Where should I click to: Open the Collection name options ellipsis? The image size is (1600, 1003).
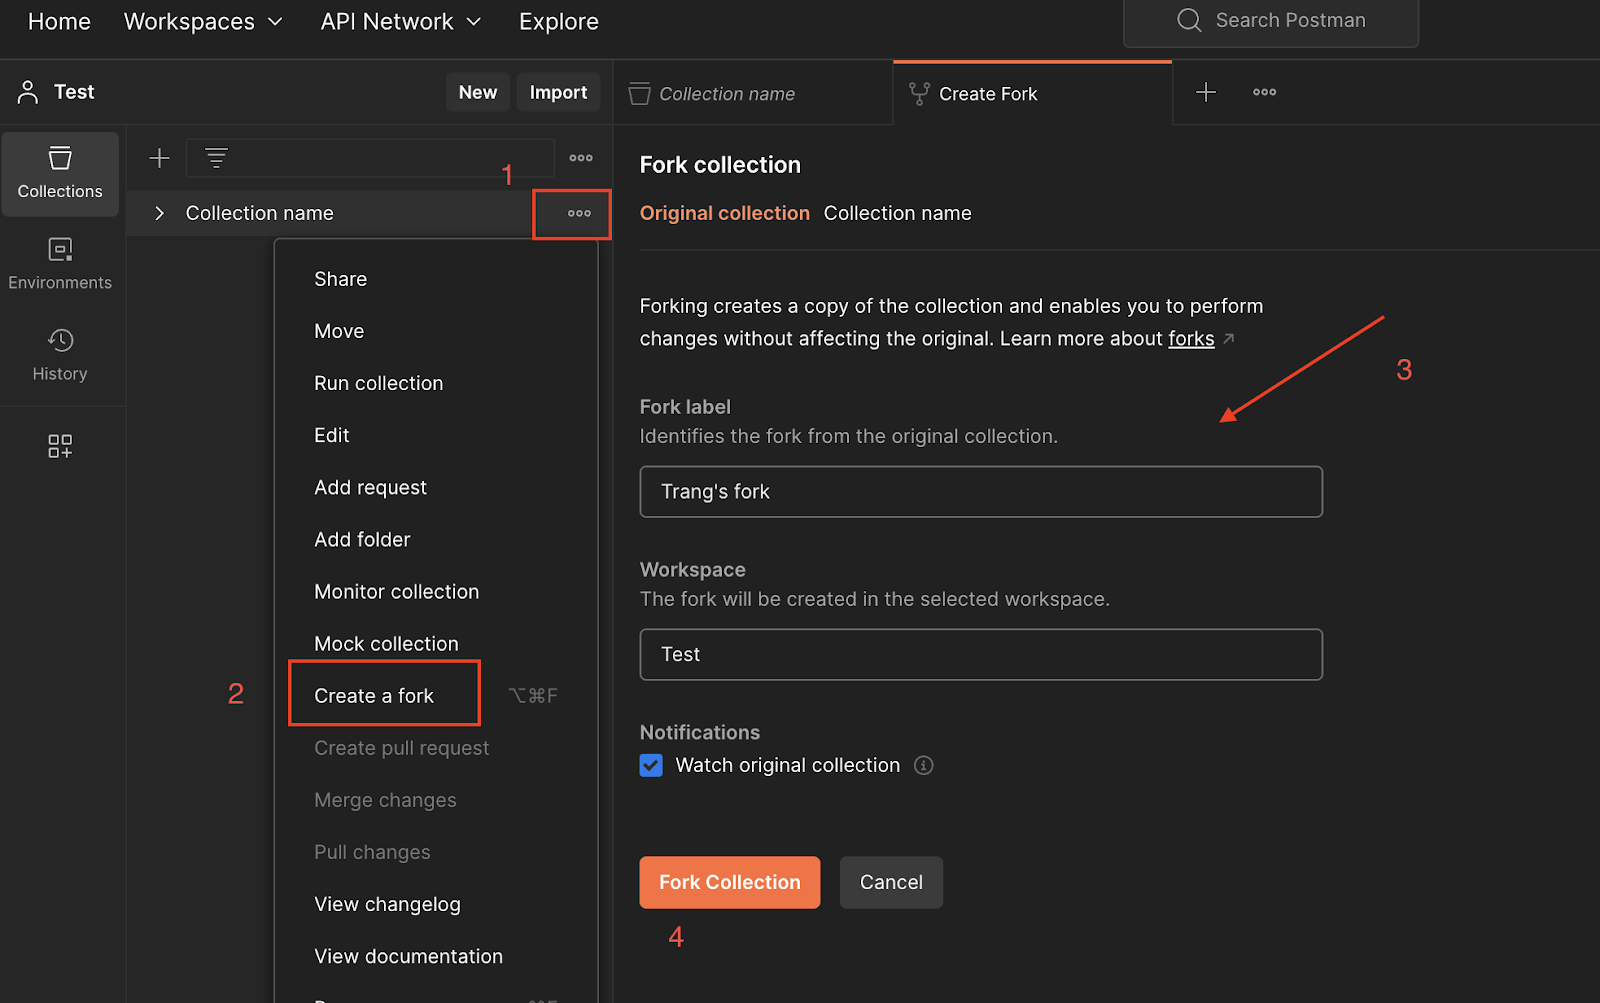579,213
